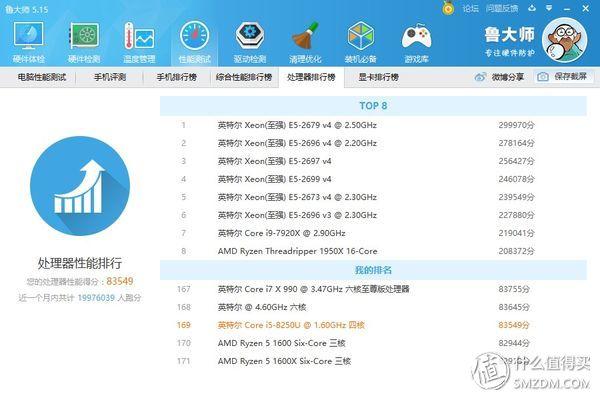Image resolution: width=600 pixels, height=400 pixels.
Task: Click the gold medal icon in title bar
Action: [x=448, y=8]
